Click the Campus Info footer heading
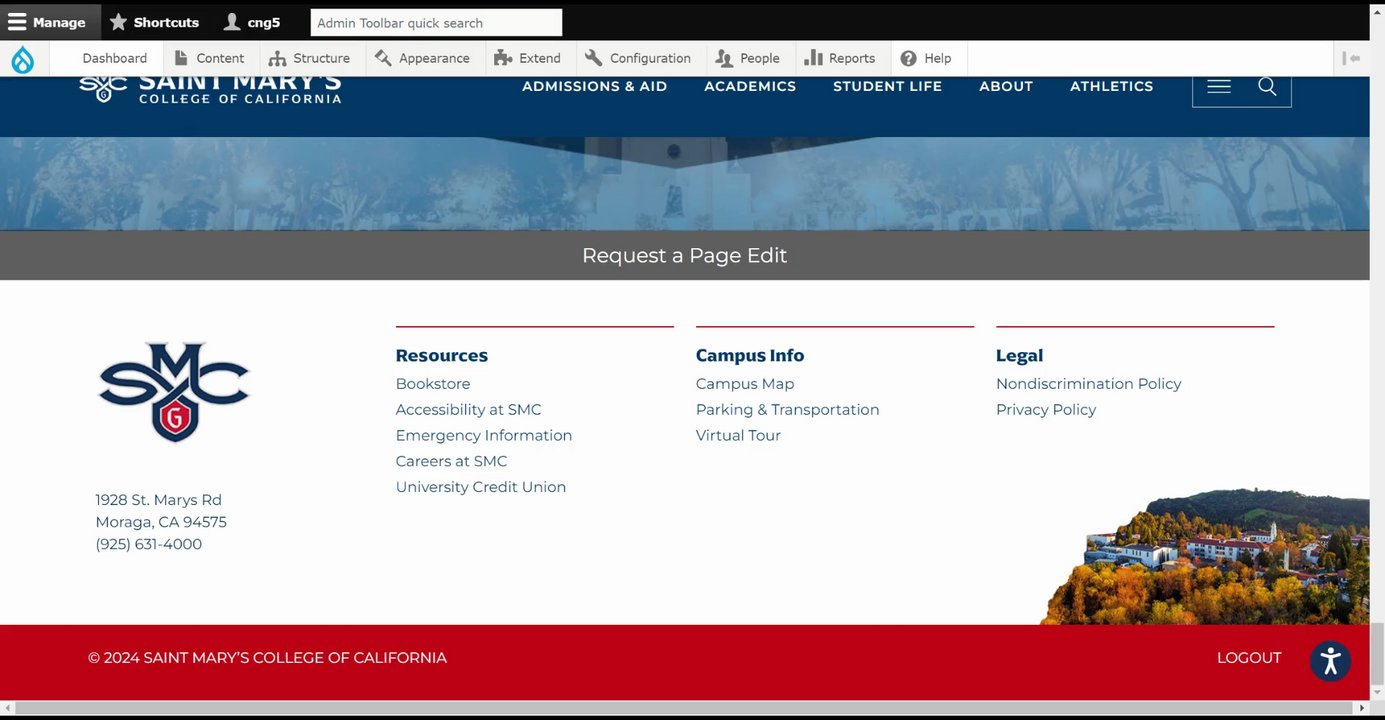The height and width of the screenshot is (720, 1385). pyautogui.click(x=749, y=356)
